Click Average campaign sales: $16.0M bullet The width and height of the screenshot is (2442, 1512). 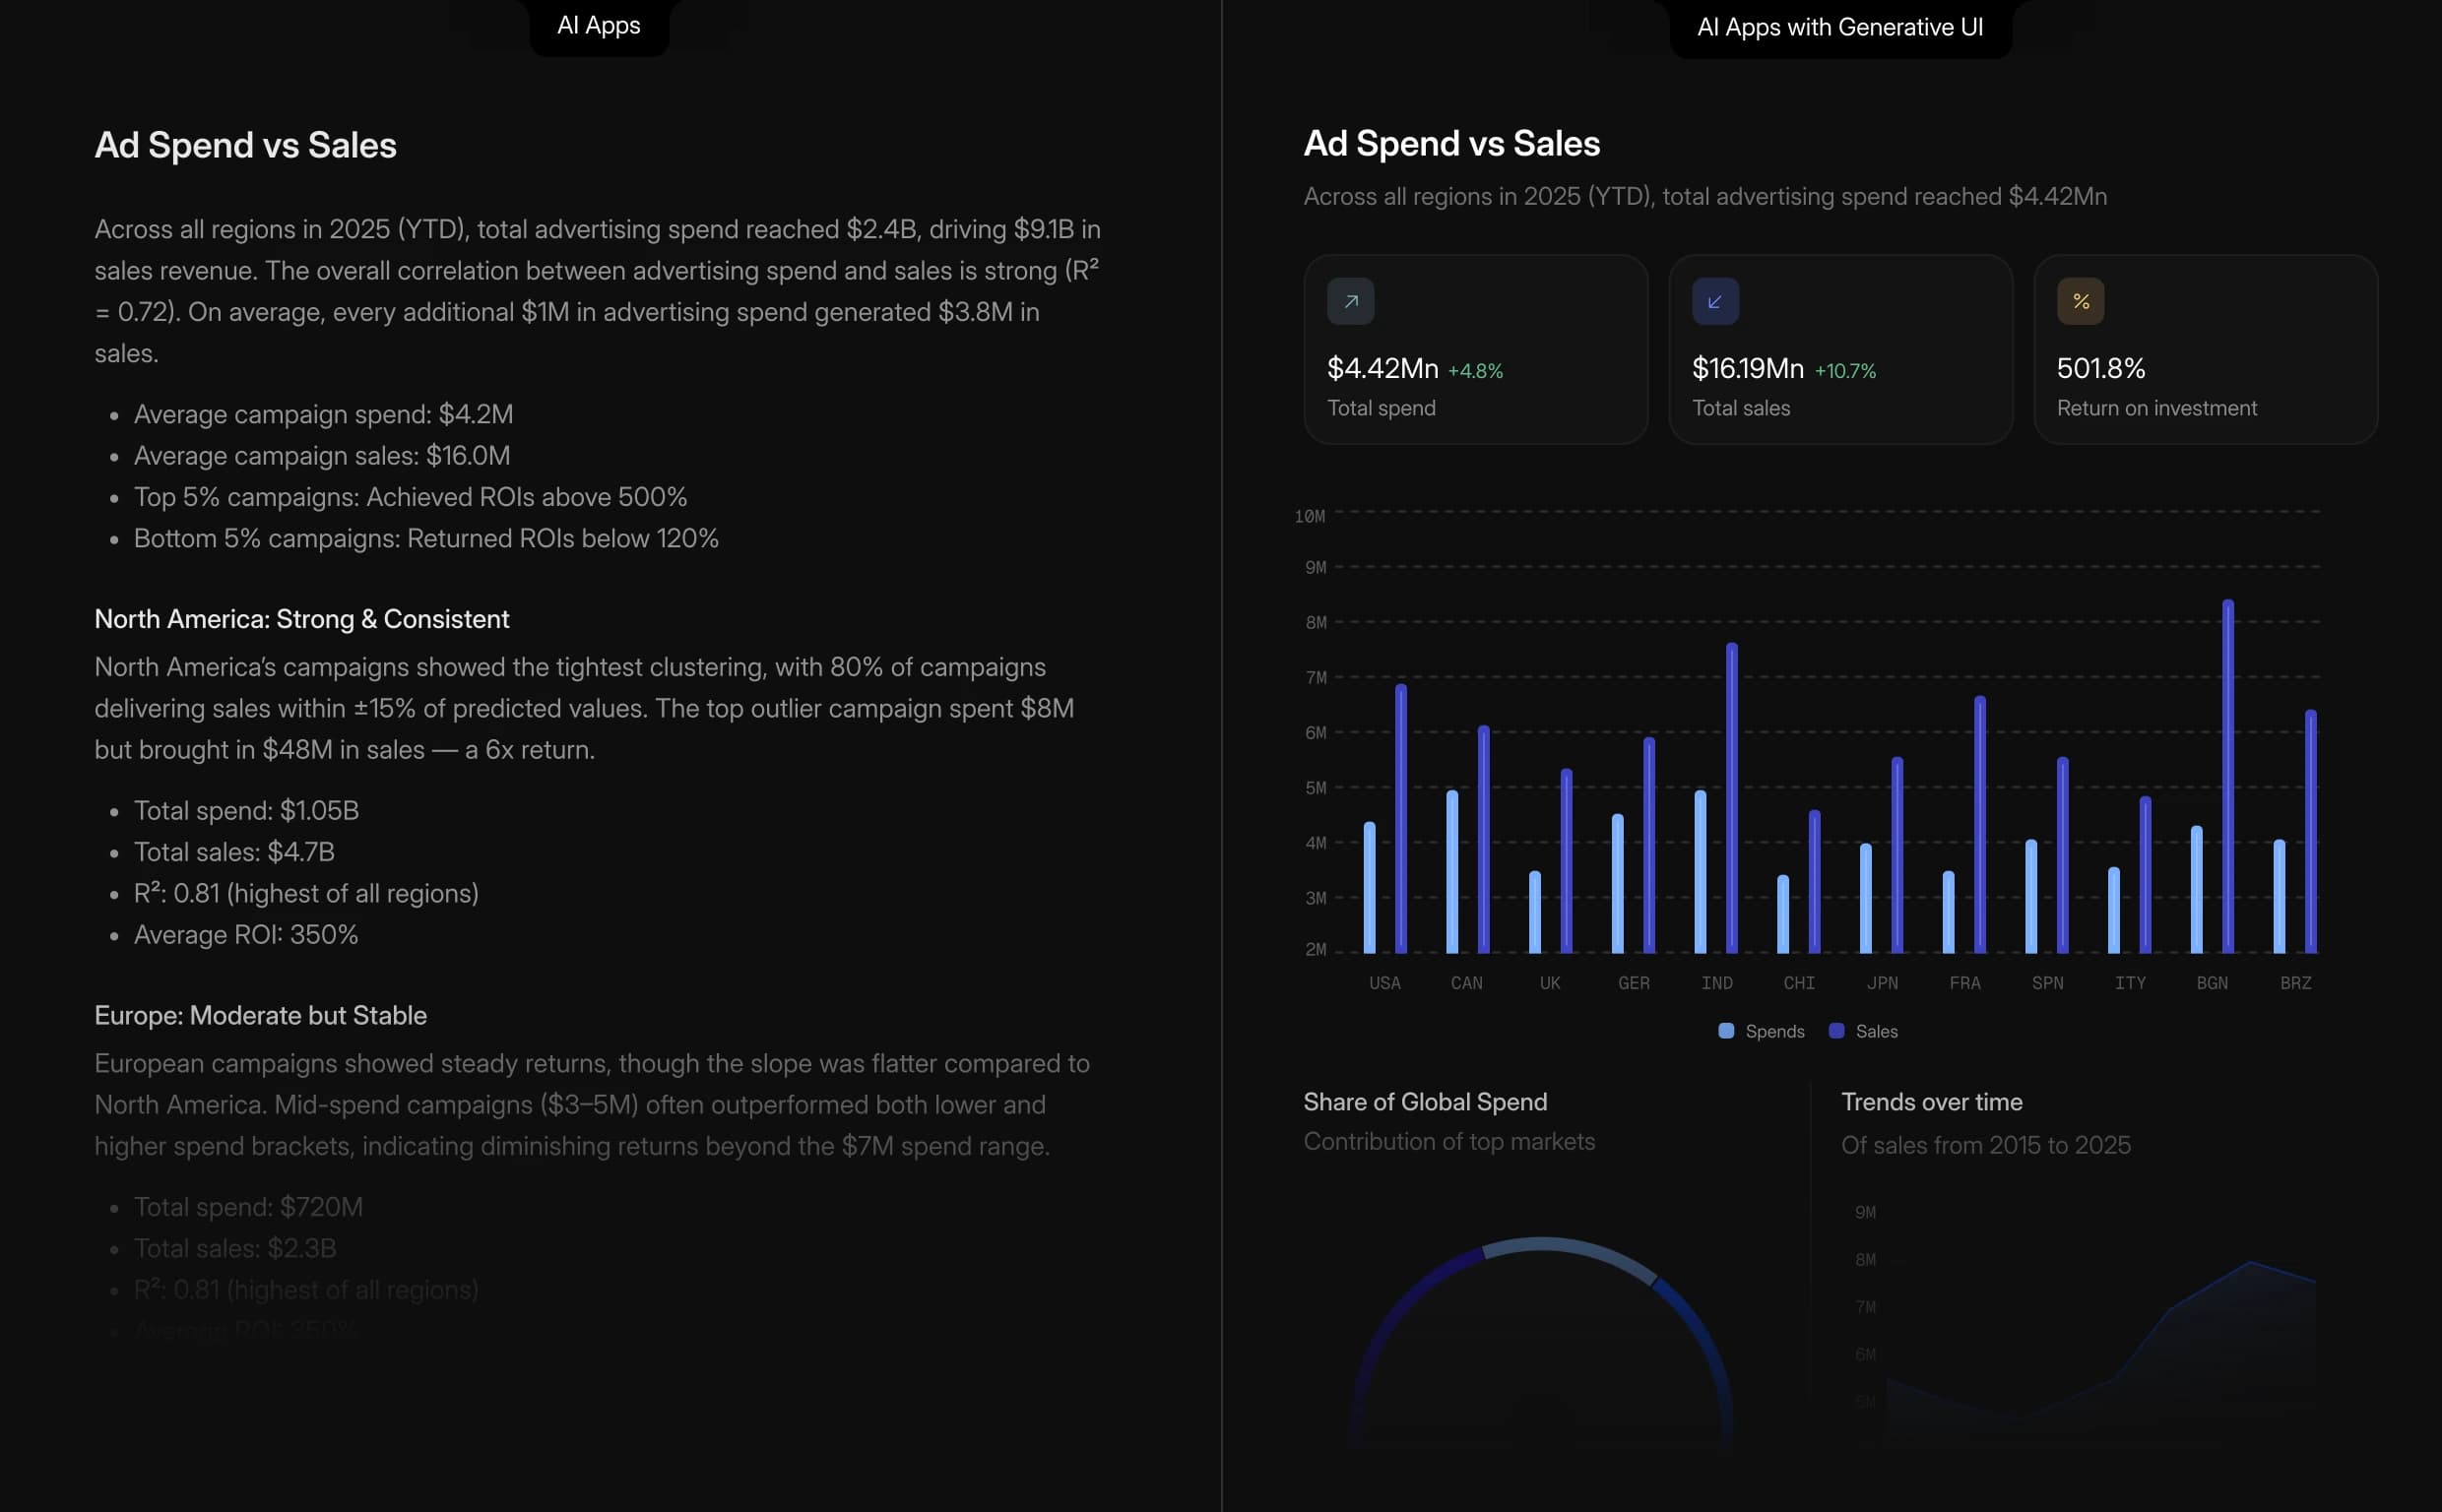coord(321,456)
